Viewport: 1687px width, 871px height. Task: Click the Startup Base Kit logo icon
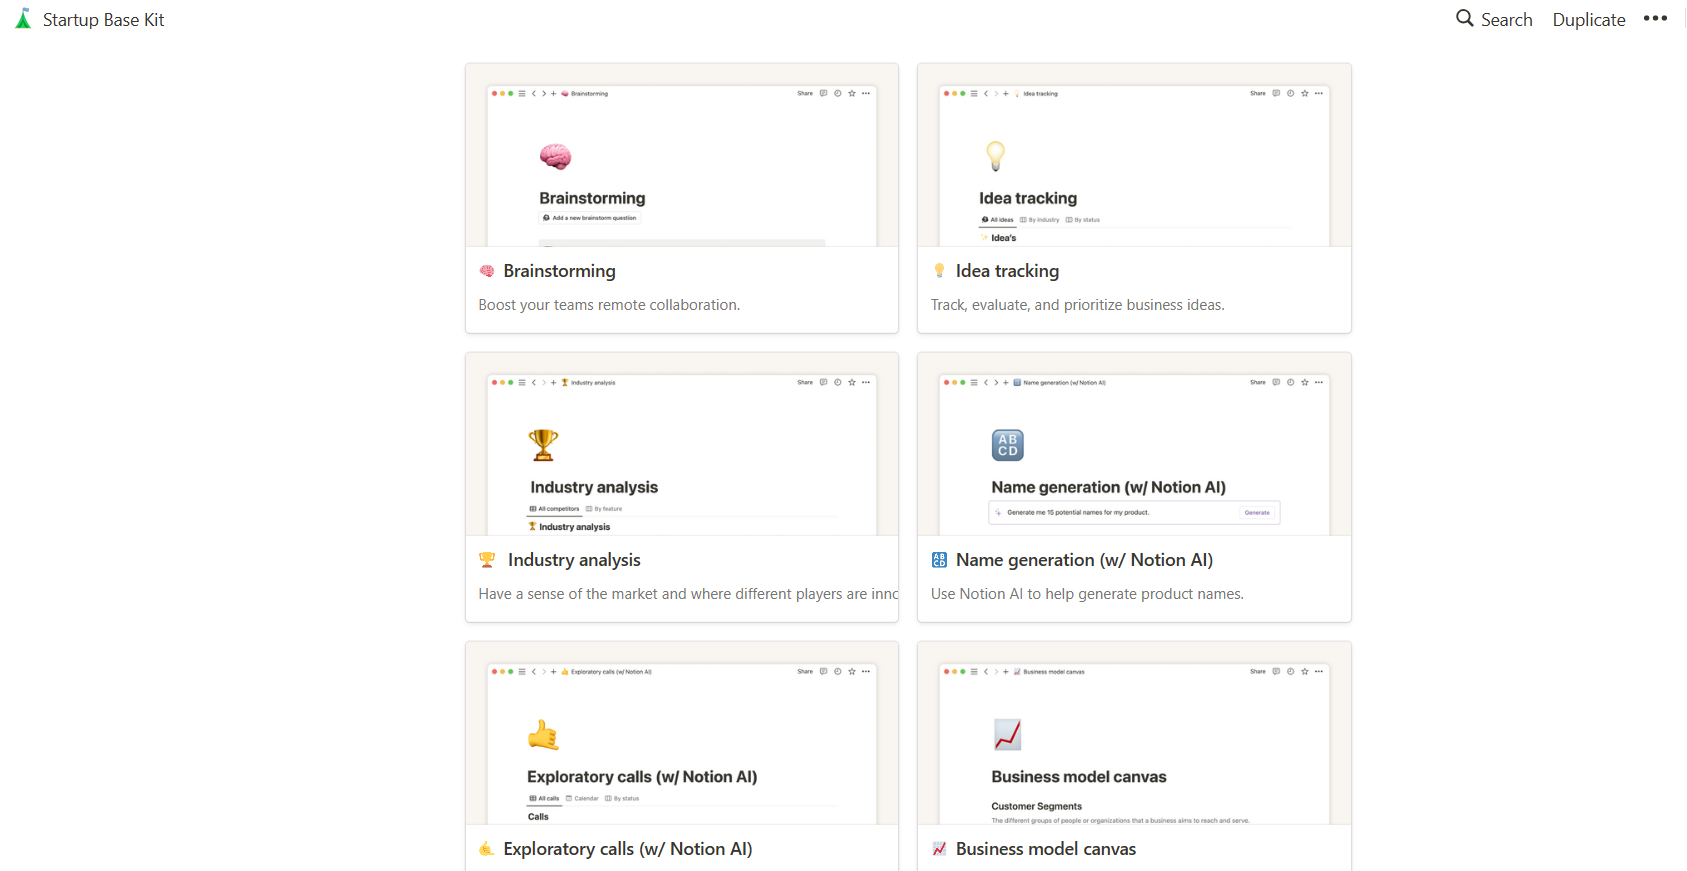[23, 19]
